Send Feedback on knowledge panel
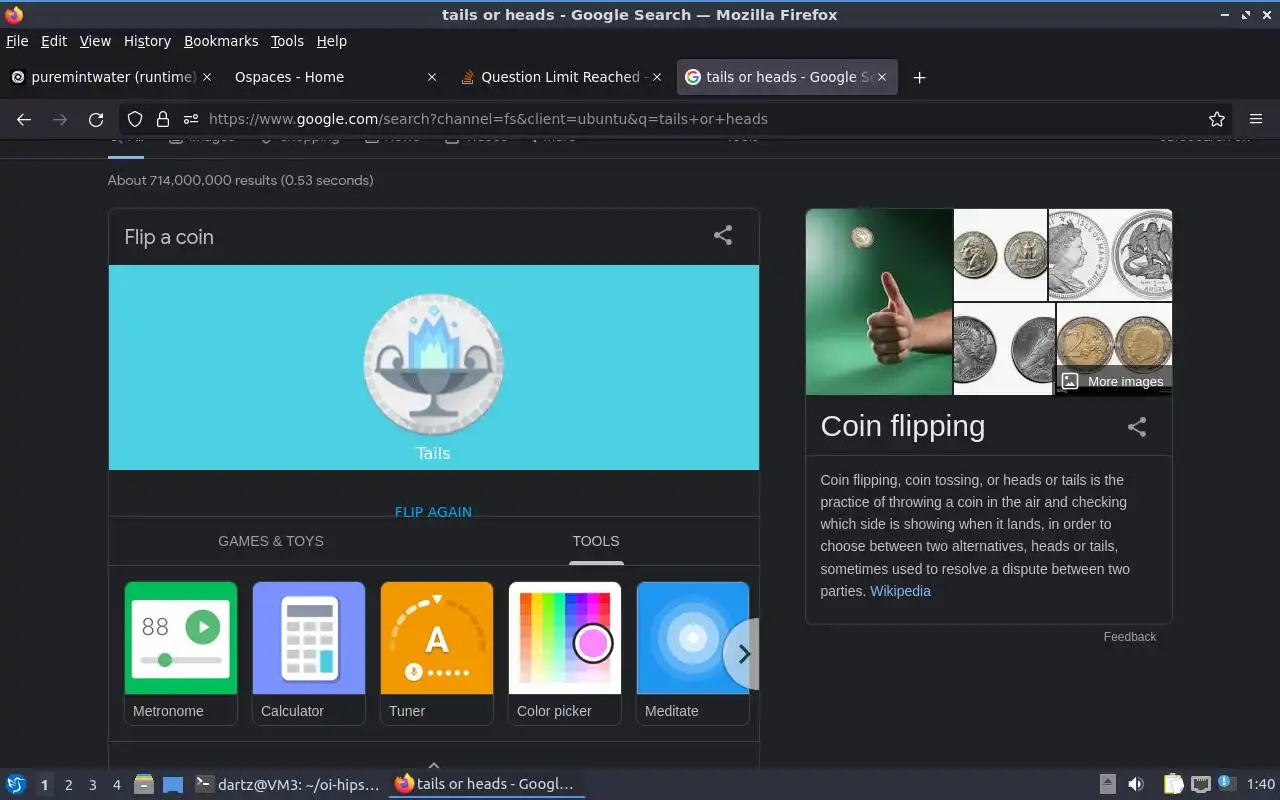This screenshot has width=1280, height=800. tap(1130, 637)
